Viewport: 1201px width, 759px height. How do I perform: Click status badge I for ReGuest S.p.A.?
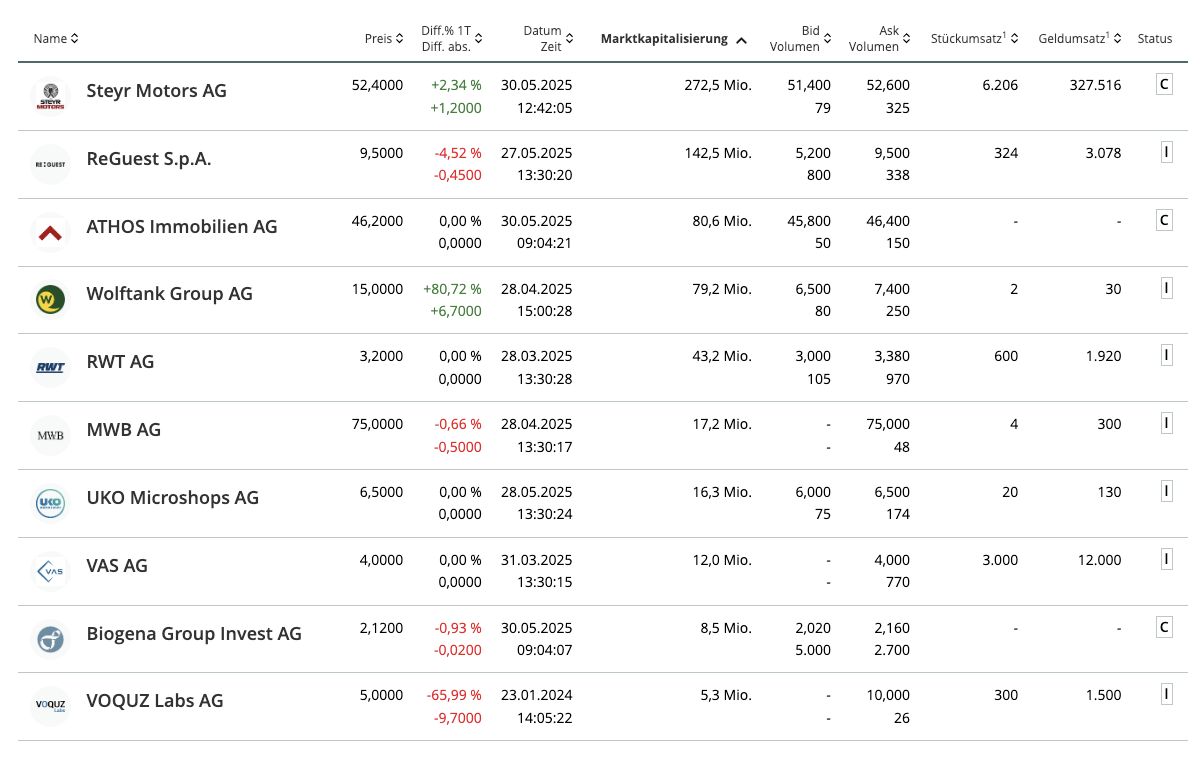pyautogui.click(x=1166, y=153)
